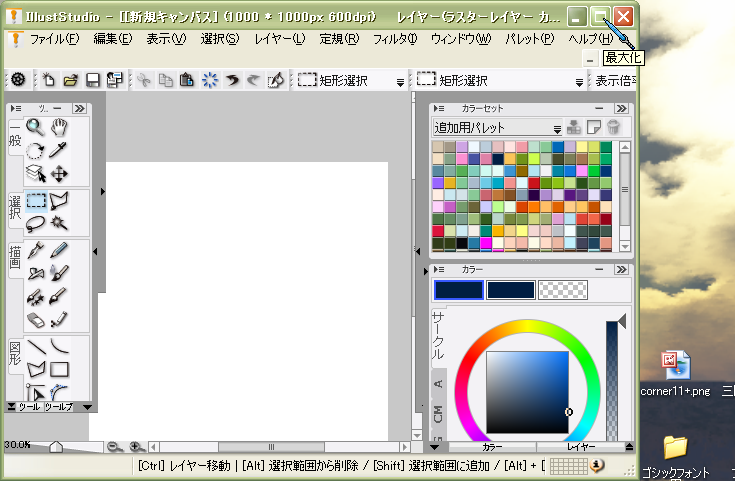Open the フィルタ menu
Screen dimensions: 735x481
(x=395, y=39)
